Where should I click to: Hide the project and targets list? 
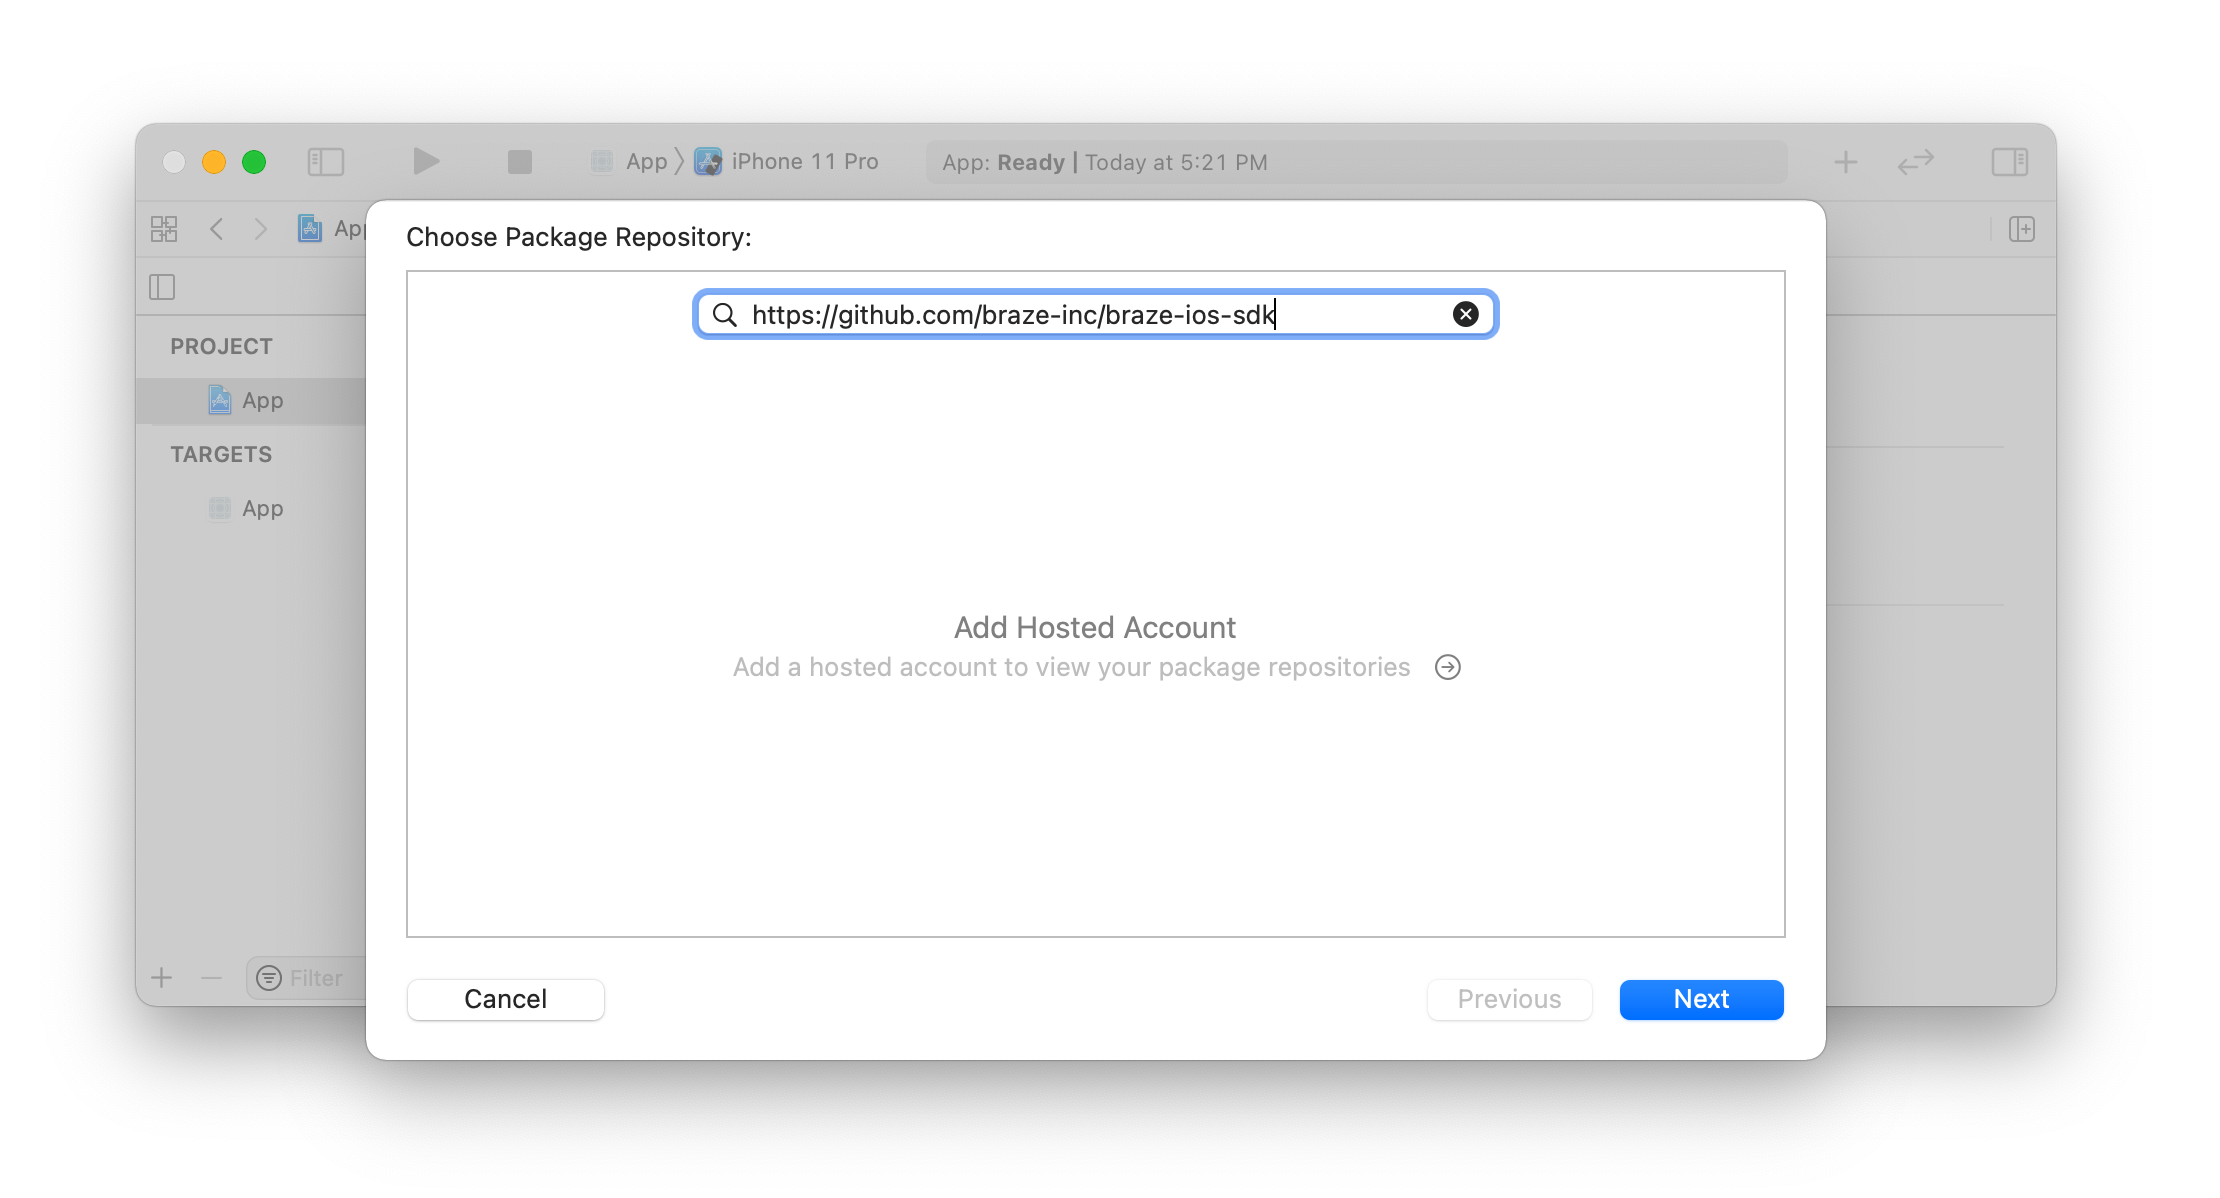[162, 287]
